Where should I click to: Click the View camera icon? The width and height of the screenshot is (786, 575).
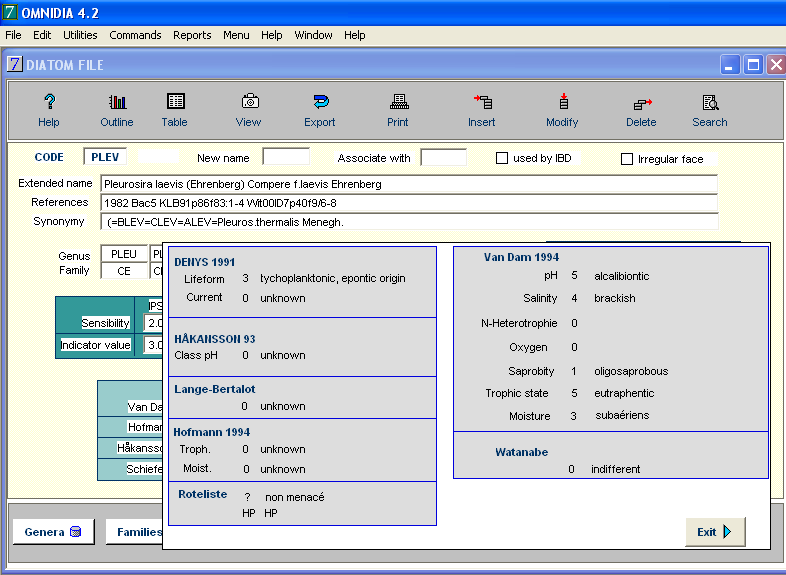coord(250,101)
